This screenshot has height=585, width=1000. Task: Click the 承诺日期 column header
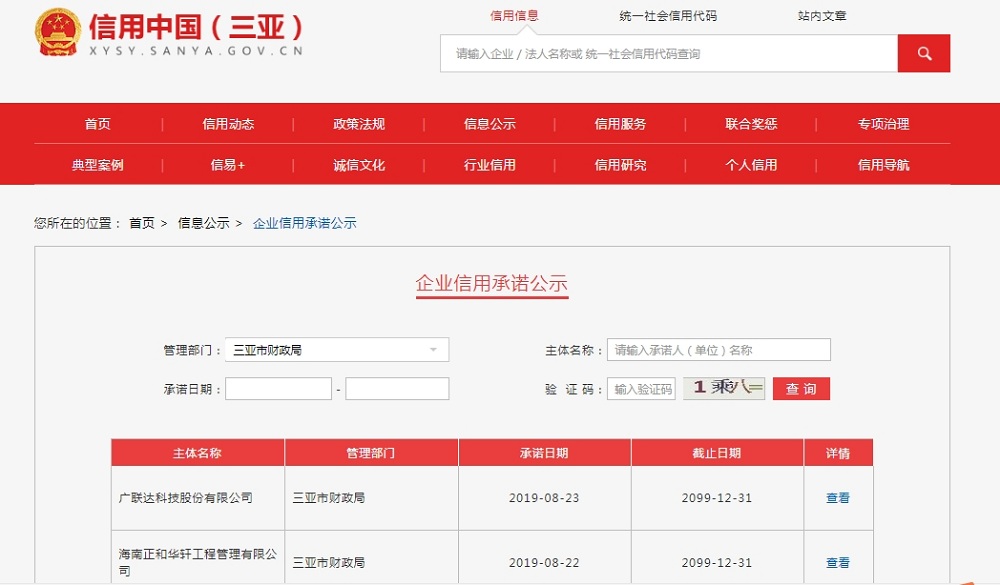(x=544, y=453)
